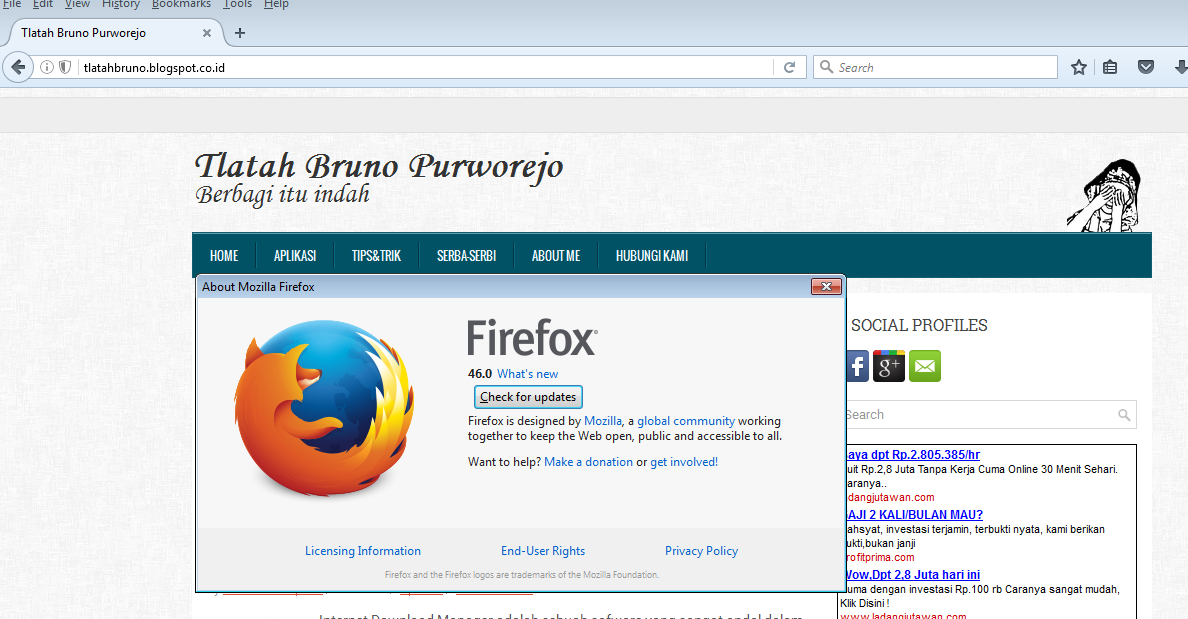This screenshot has width=1188, height=619.
Task: Open the View menu
Action: click(77, 5)
